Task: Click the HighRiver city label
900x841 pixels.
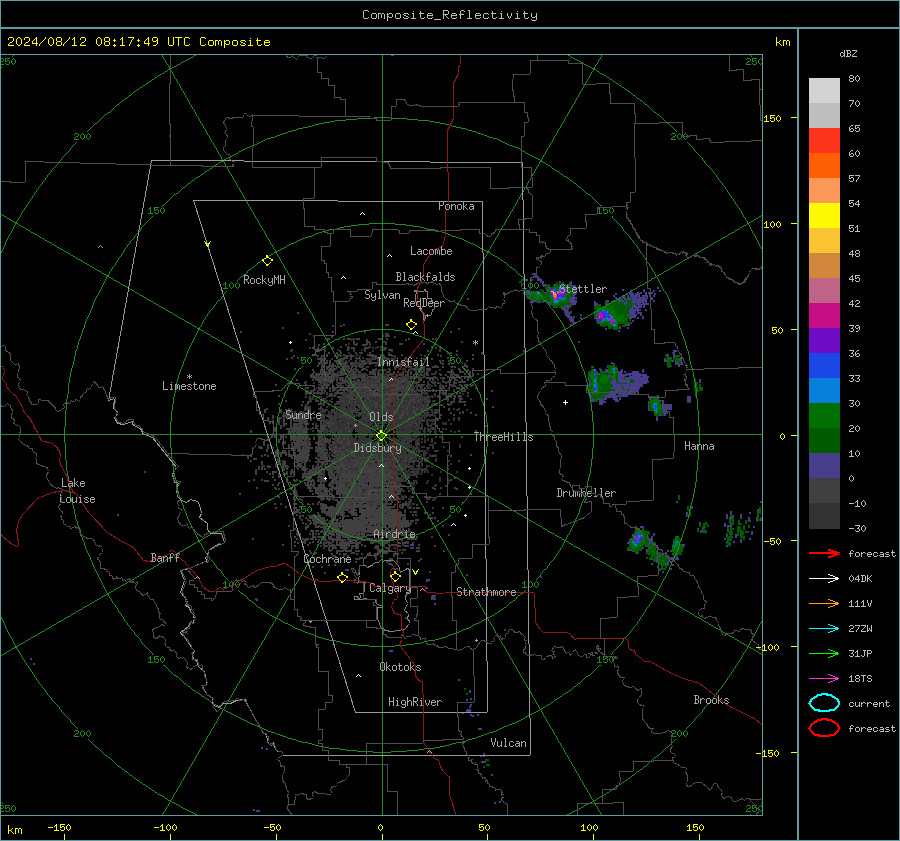Action: click(415, 702)
